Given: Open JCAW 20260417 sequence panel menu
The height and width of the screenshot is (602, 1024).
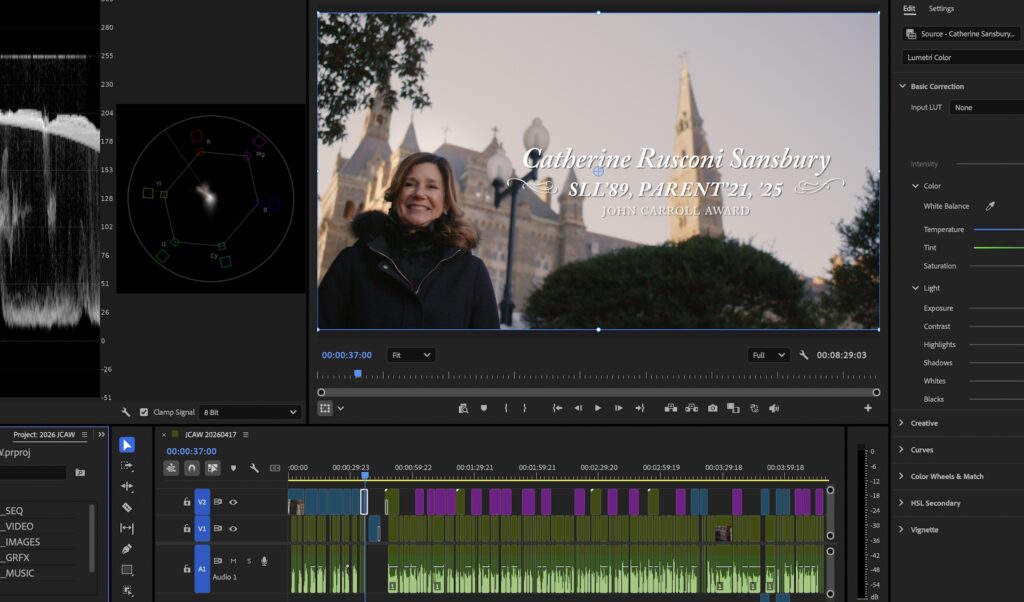Looking at the screenshot, I should coord(246,434).
